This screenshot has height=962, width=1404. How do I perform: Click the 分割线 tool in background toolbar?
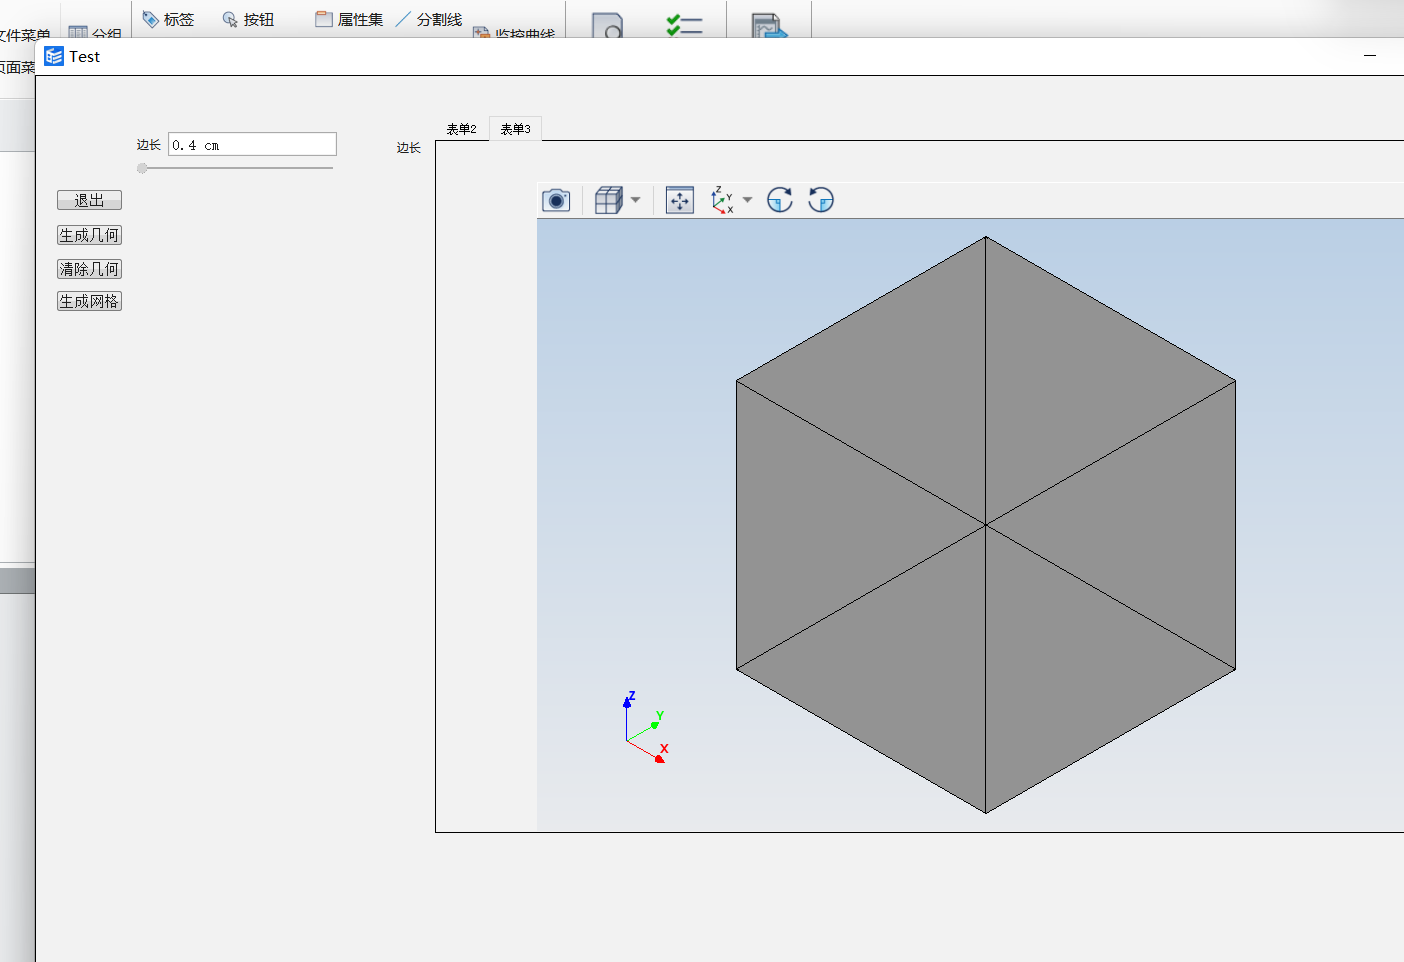pos(428,19)
